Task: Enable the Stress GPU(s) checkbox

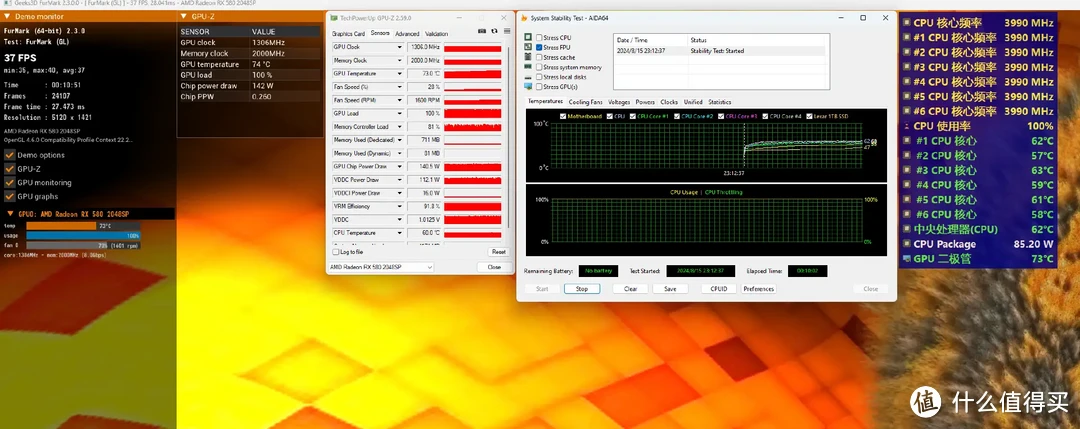Action: pos(539,87)
